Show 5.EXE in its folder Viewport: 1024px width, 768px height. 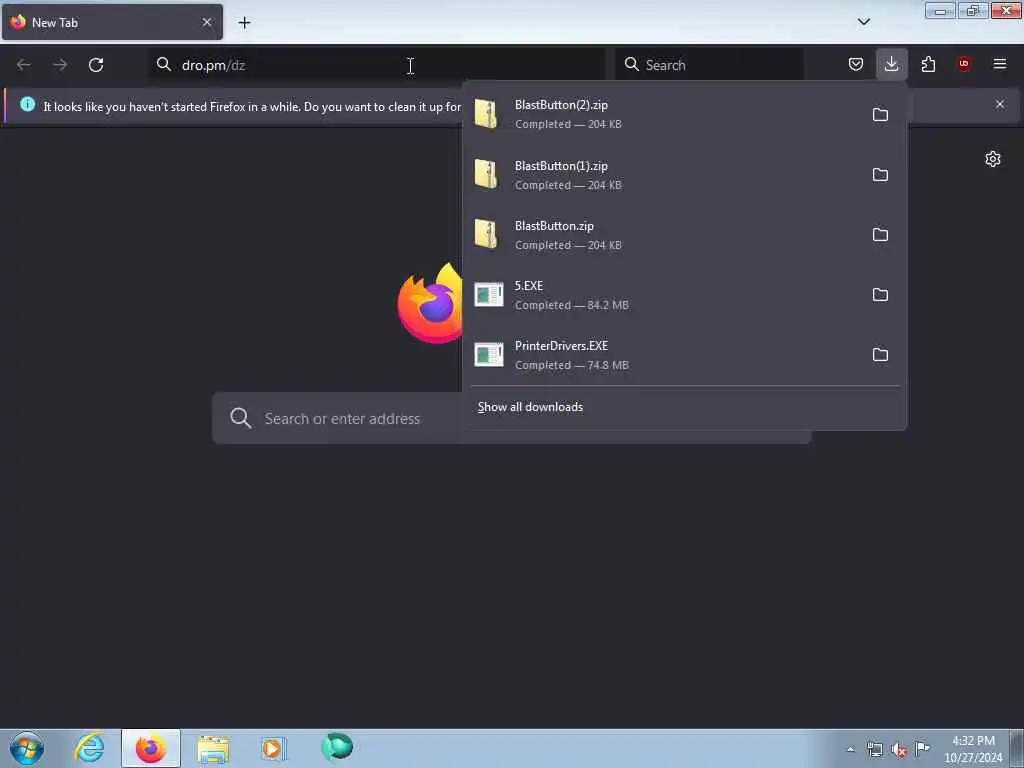[880, 295]
